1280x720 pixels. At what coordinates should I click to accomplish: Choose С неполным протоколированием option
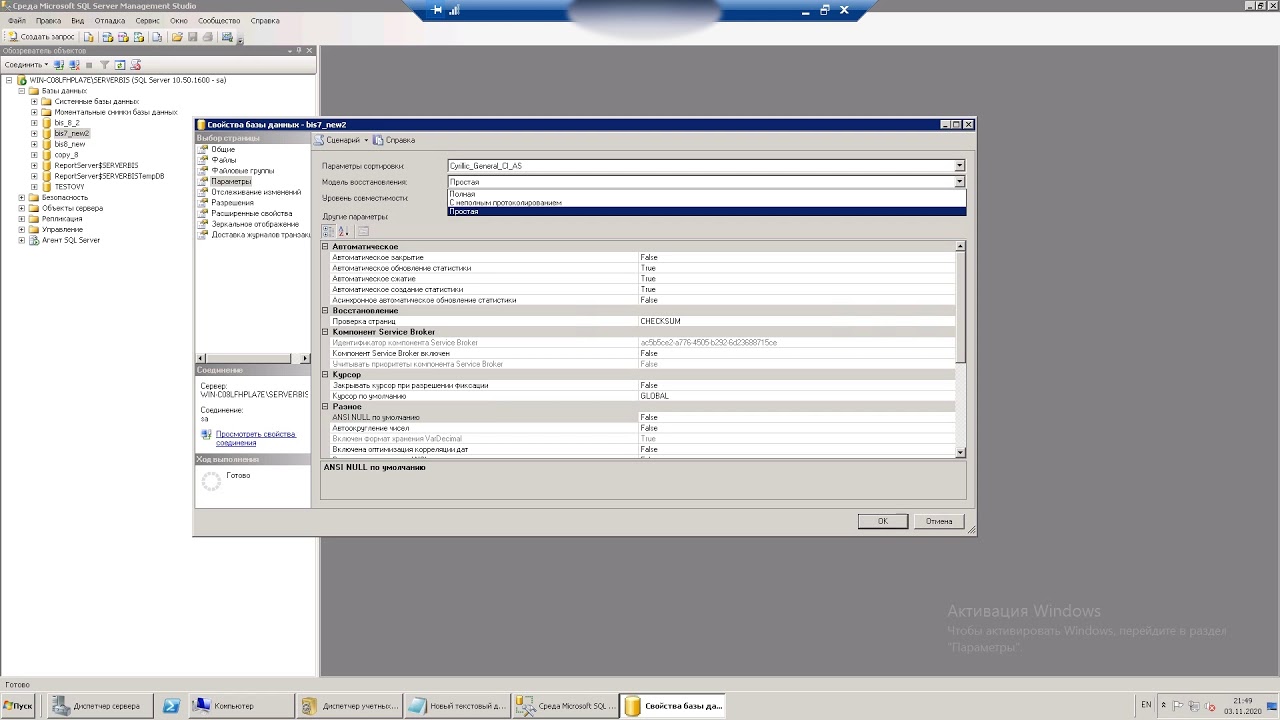pos(707,203)
